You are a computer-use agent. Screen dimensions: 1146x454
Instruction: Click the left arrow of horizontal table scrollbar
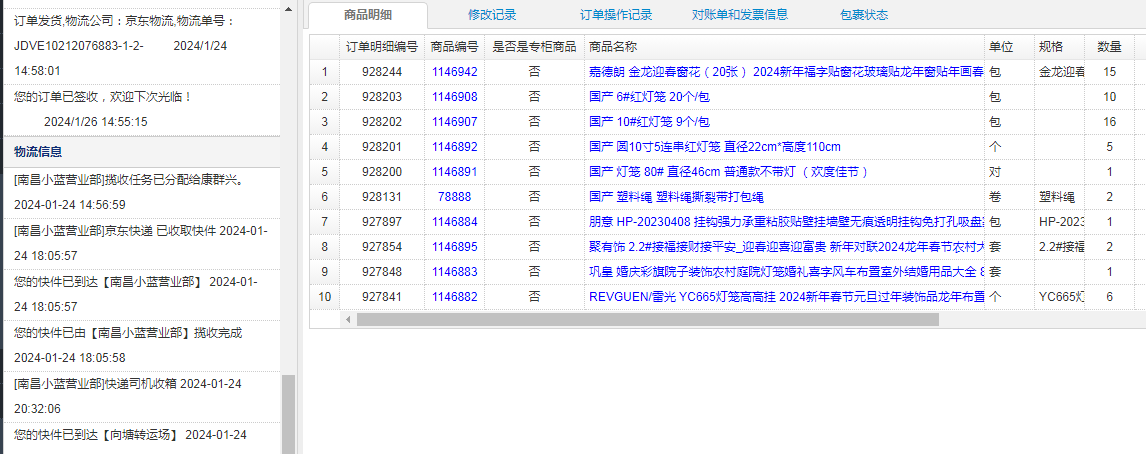(x=348, y=319)
